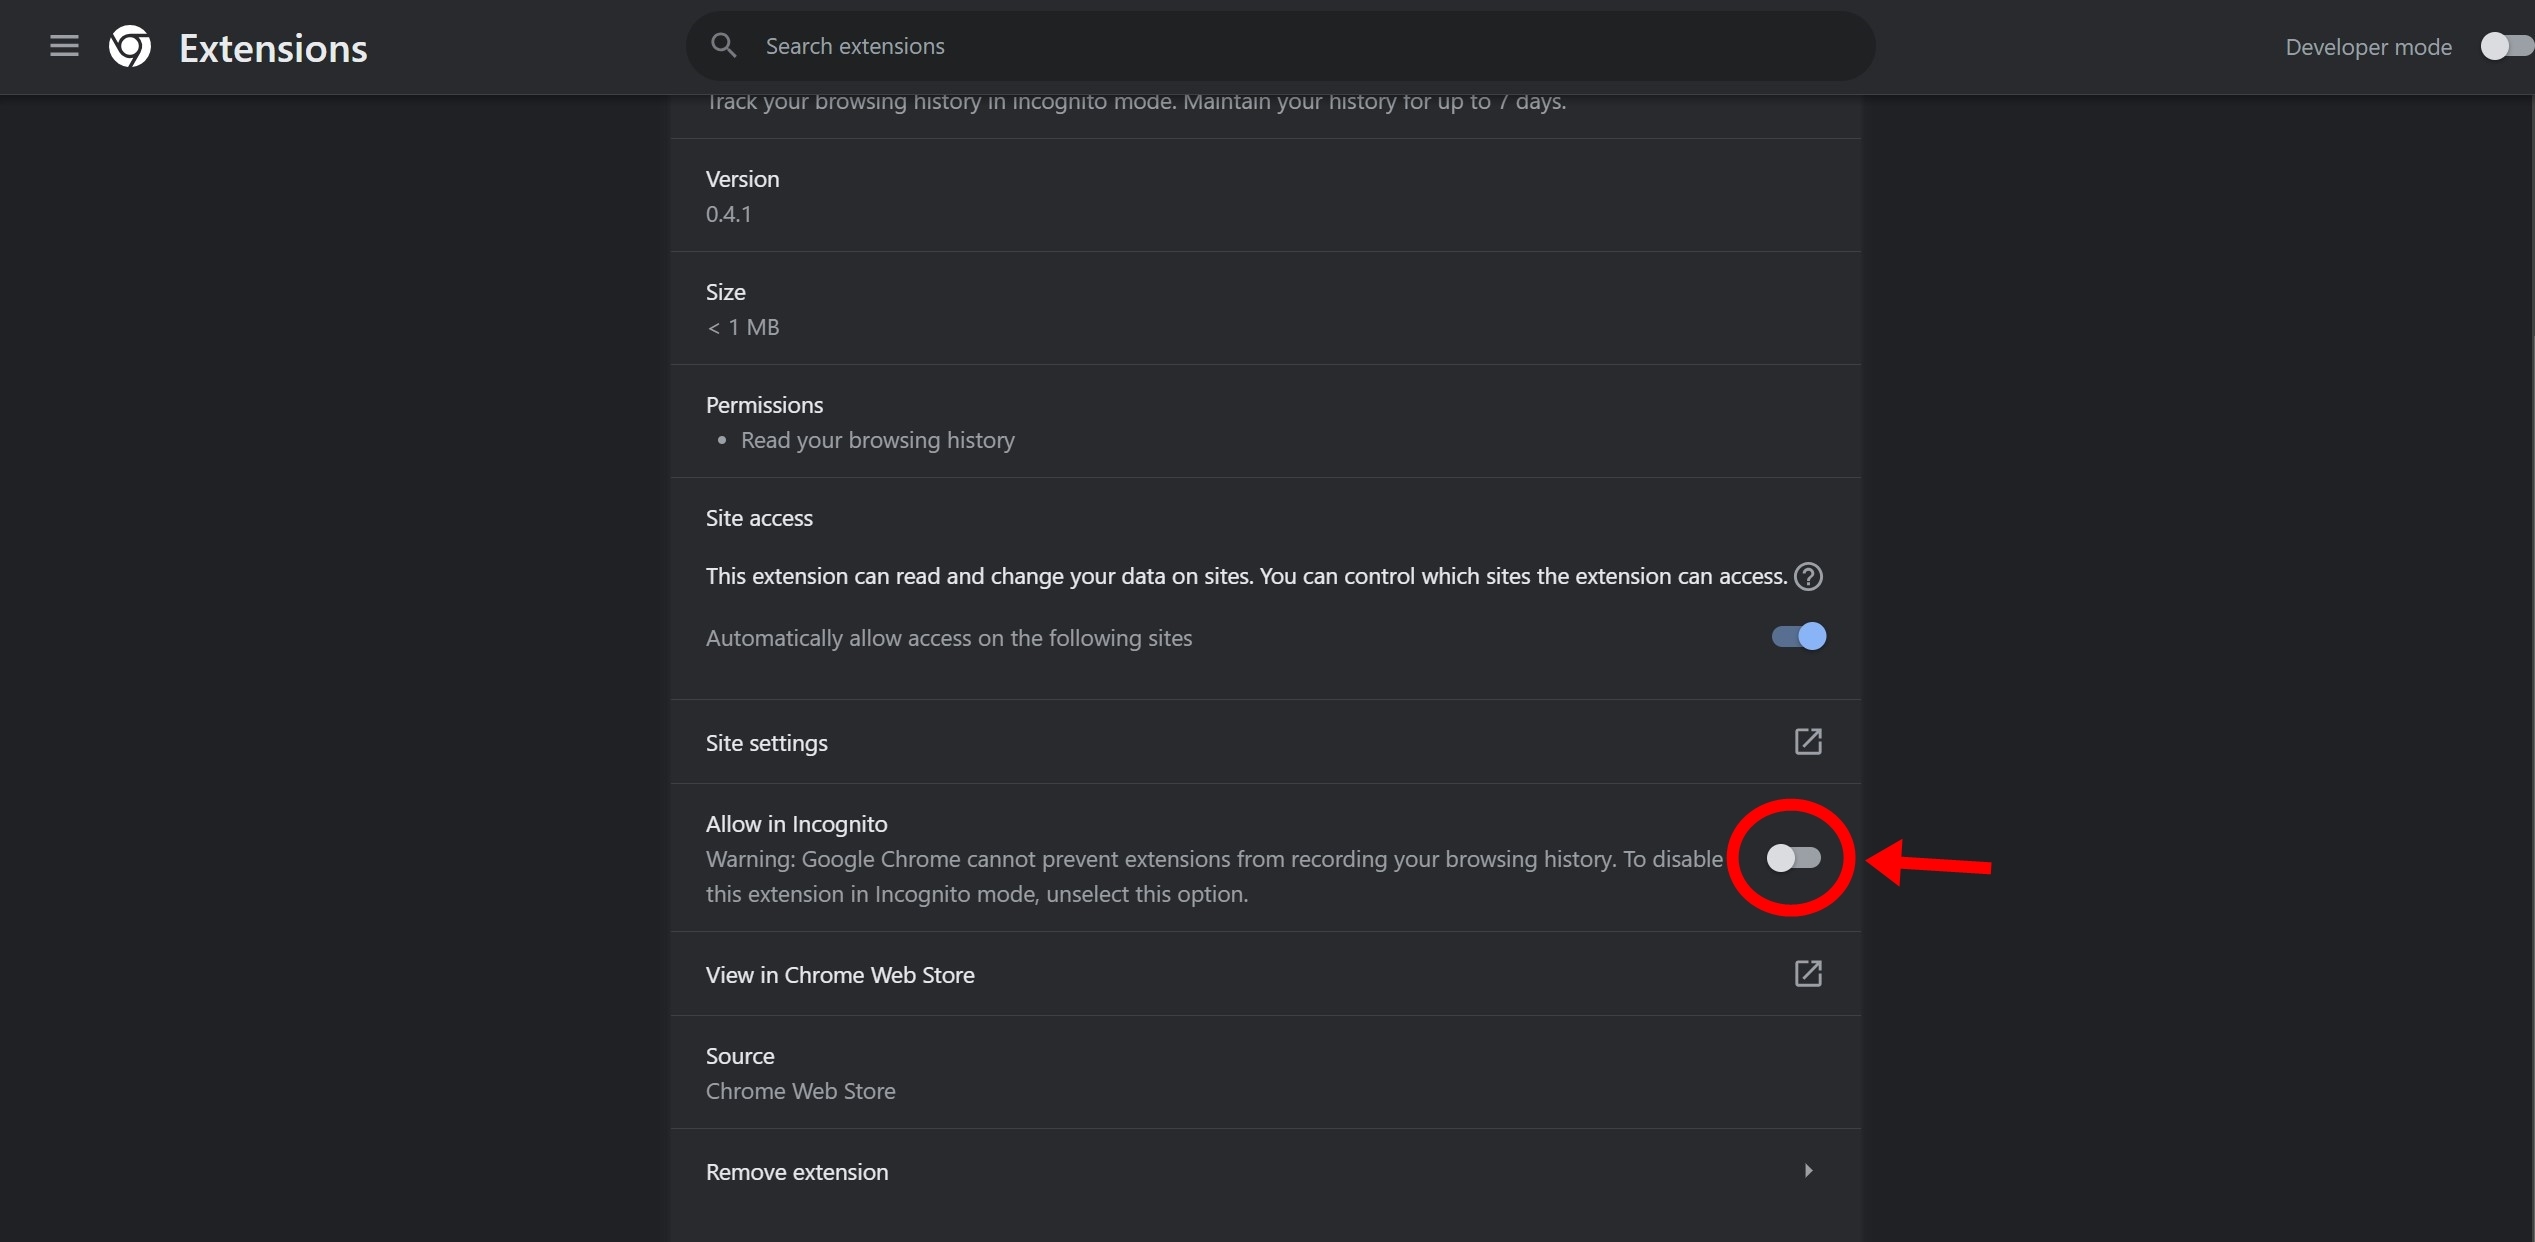Viewport: 2535px width, 1242px height.
Task: Open View in Chrome Web Store
Action: 840,975
